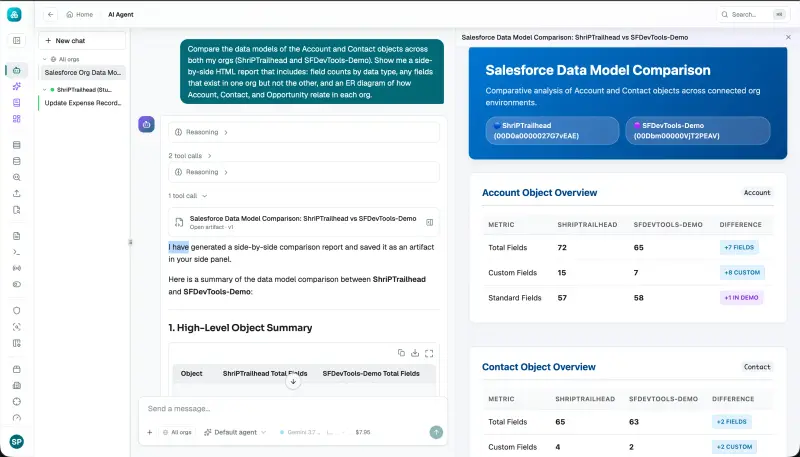This screenshot has height=457, width=800.
Task: Open the AI Agent robot icon in sidebar
Action: [16, 70]
